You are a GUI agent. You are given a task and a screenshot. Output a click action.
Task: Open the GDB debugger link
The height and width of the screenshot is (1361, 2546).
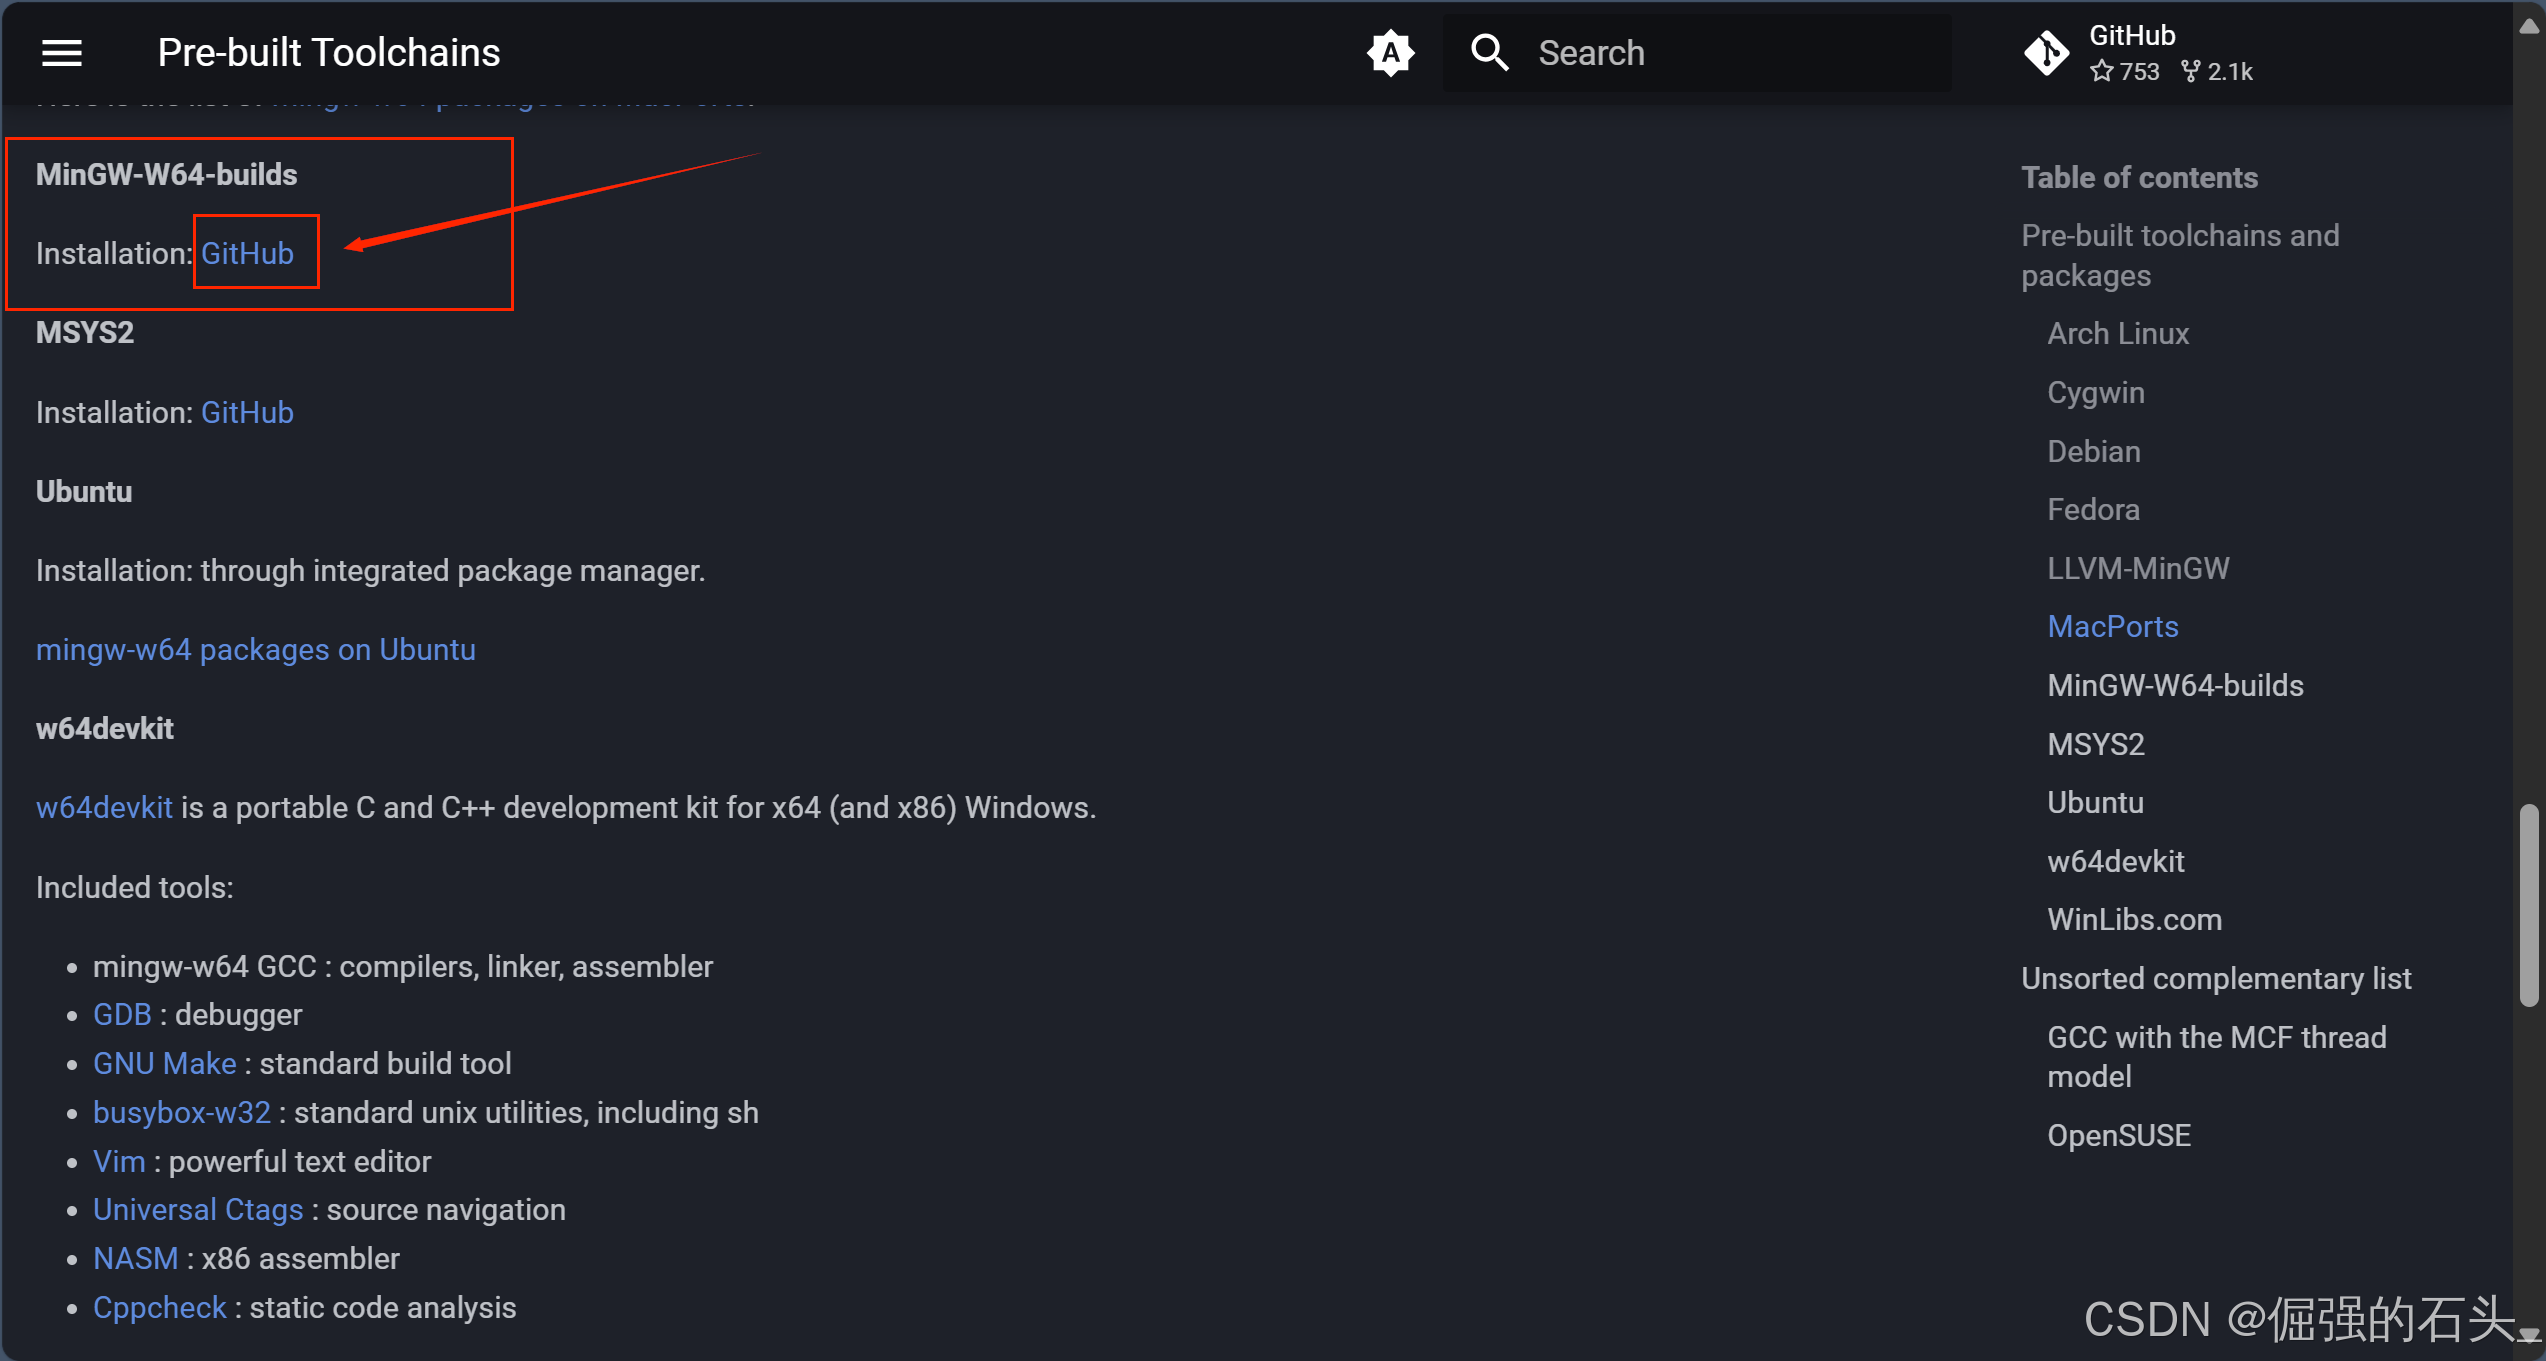[x=122, y=1015]
